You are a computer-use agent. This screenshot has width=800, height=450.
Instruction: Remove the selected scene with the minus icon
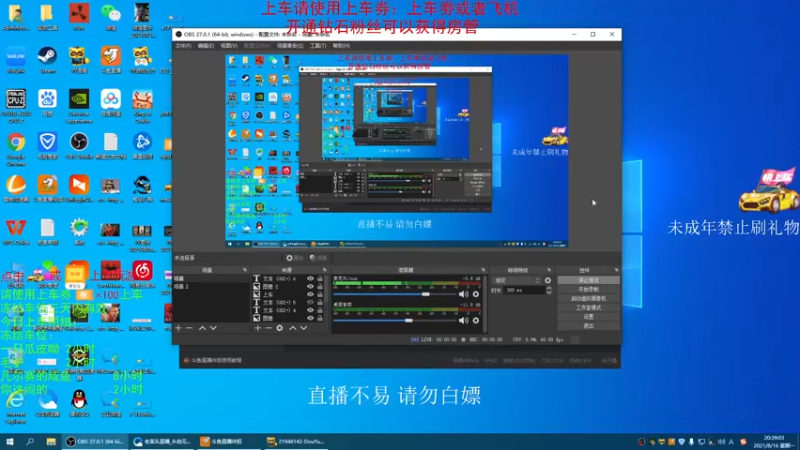click(189, 328)
